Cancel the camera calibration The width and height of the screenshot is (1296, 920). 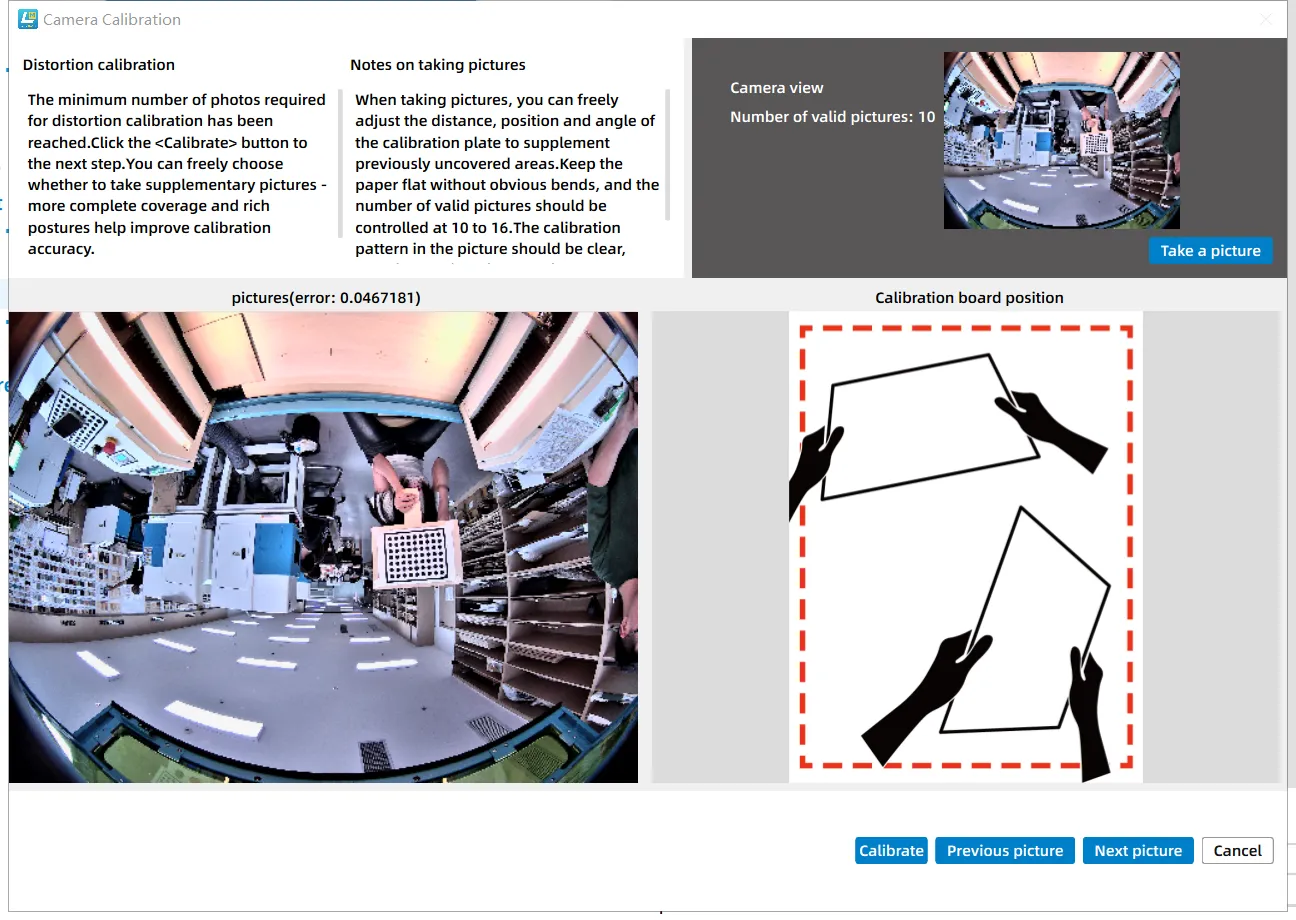coord(1237,850)
